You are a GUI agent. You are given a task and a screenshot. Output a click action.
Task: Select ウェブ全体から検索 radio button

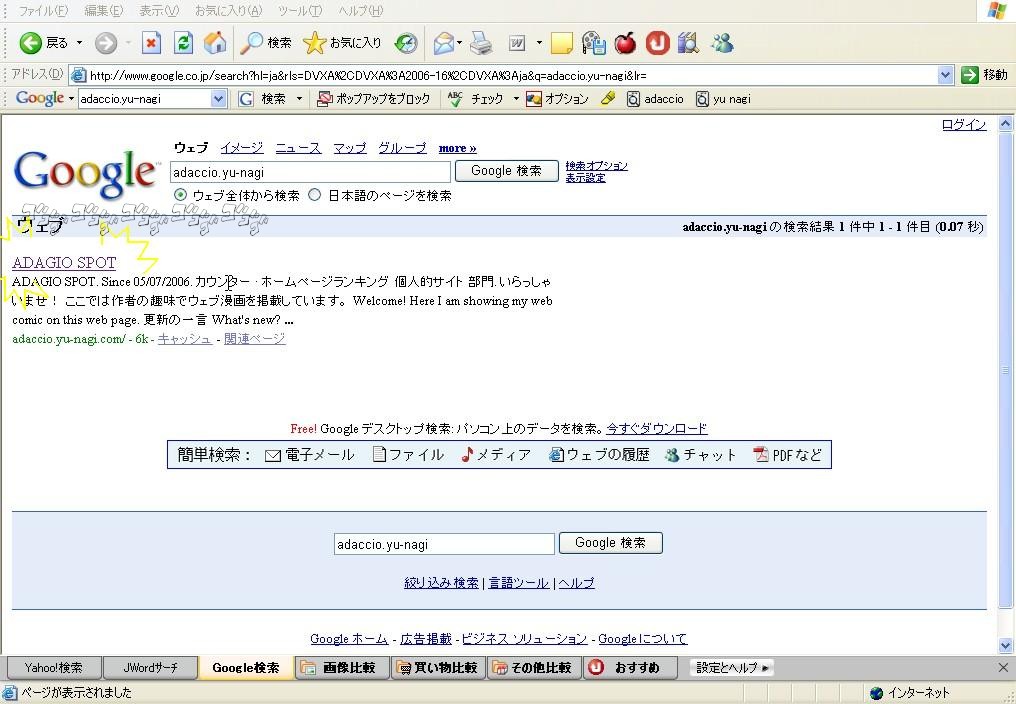pyautogui.click(x=180, y=194)
